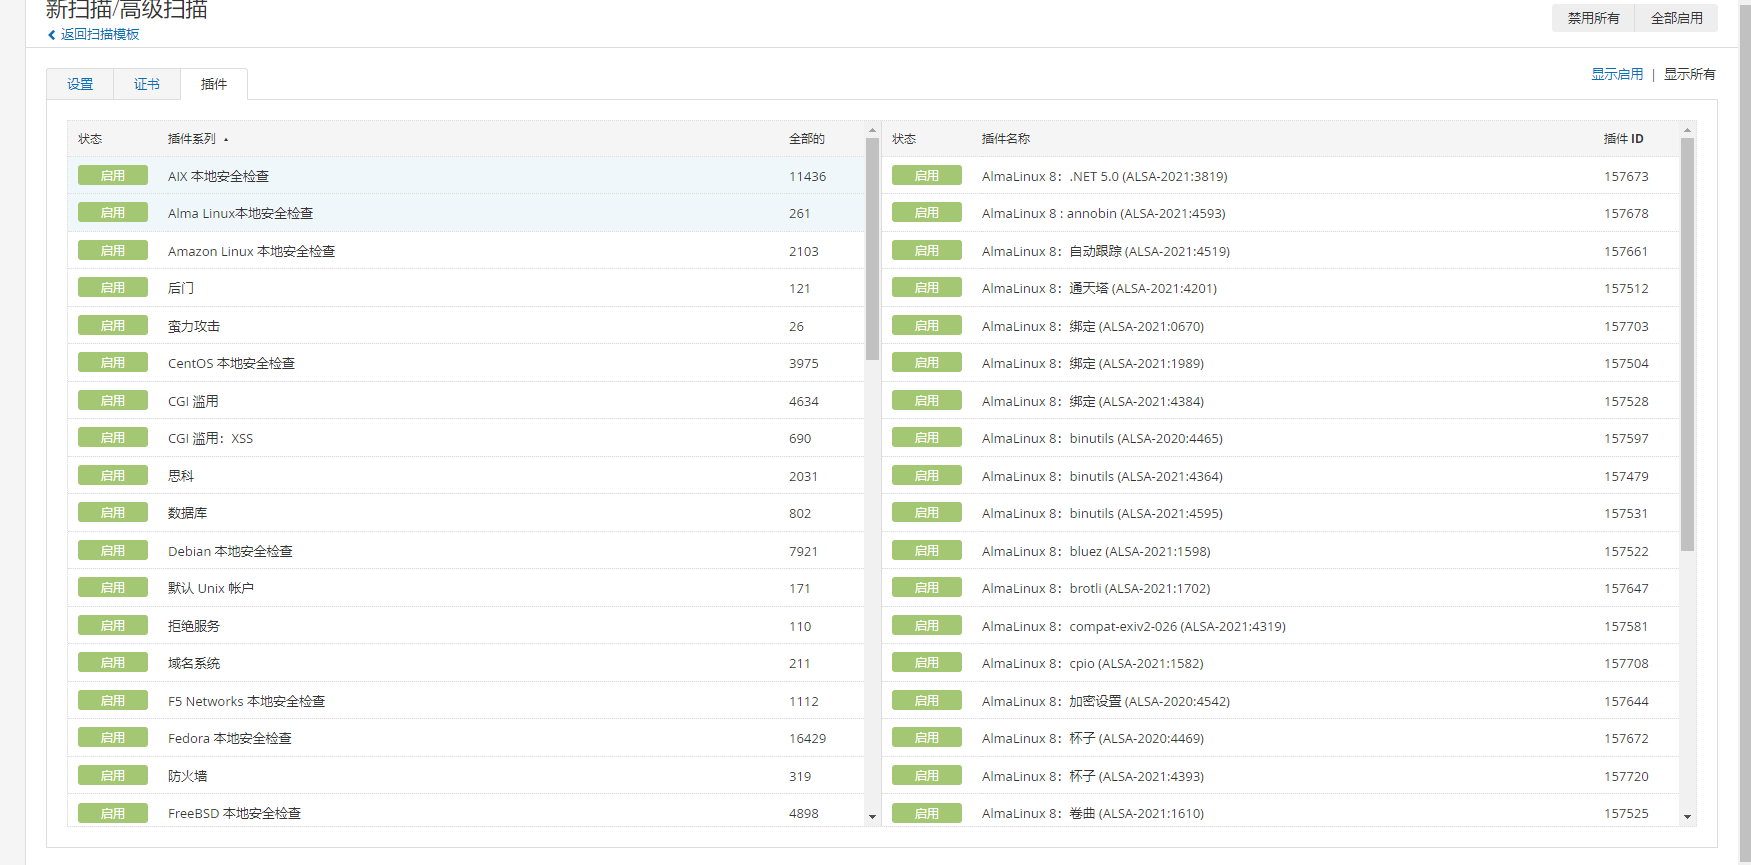Screen dimensions: 1751x865
Task: Open plugin compat-exiv2-026 (ALSA-2021:4319)
Action: [1134, 626]
